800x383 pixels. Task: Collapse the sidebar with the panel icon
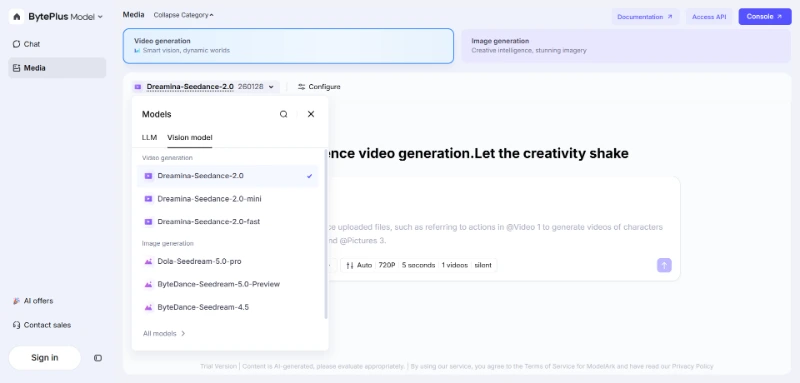tap(98, 358)
